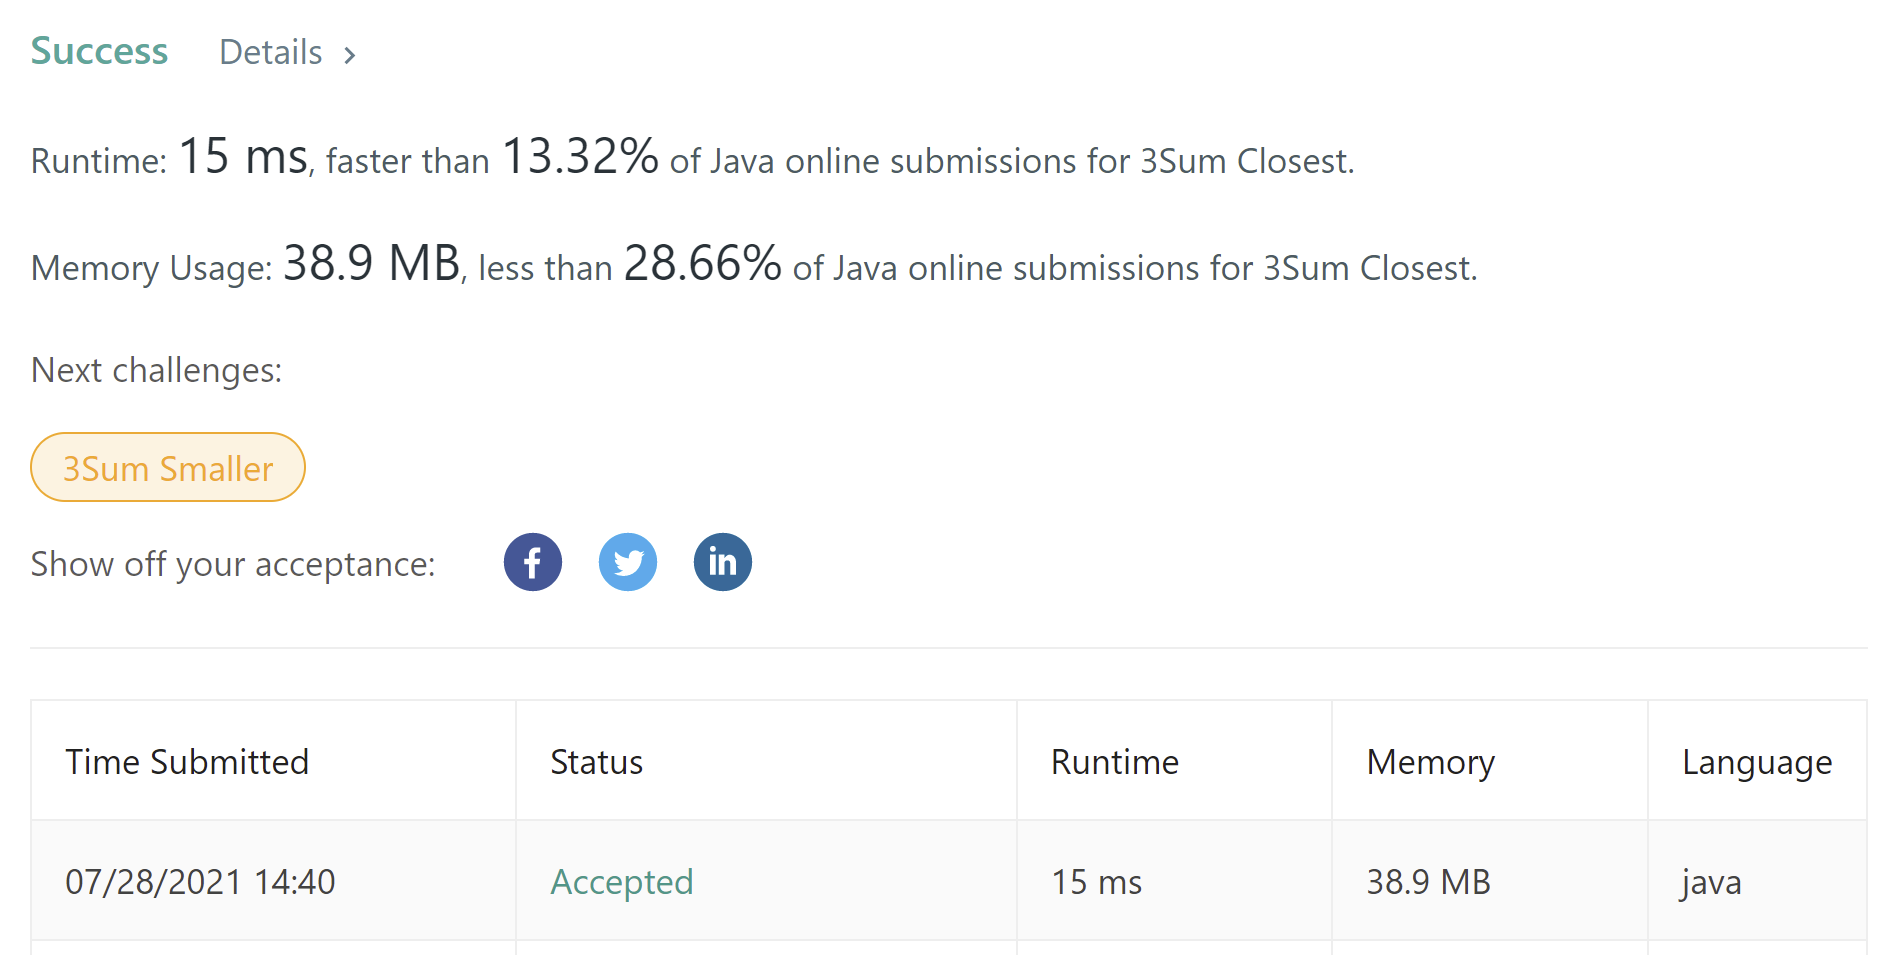The image size is (1882, 955).
Task: Select the Language column header
Action: 1757,763
